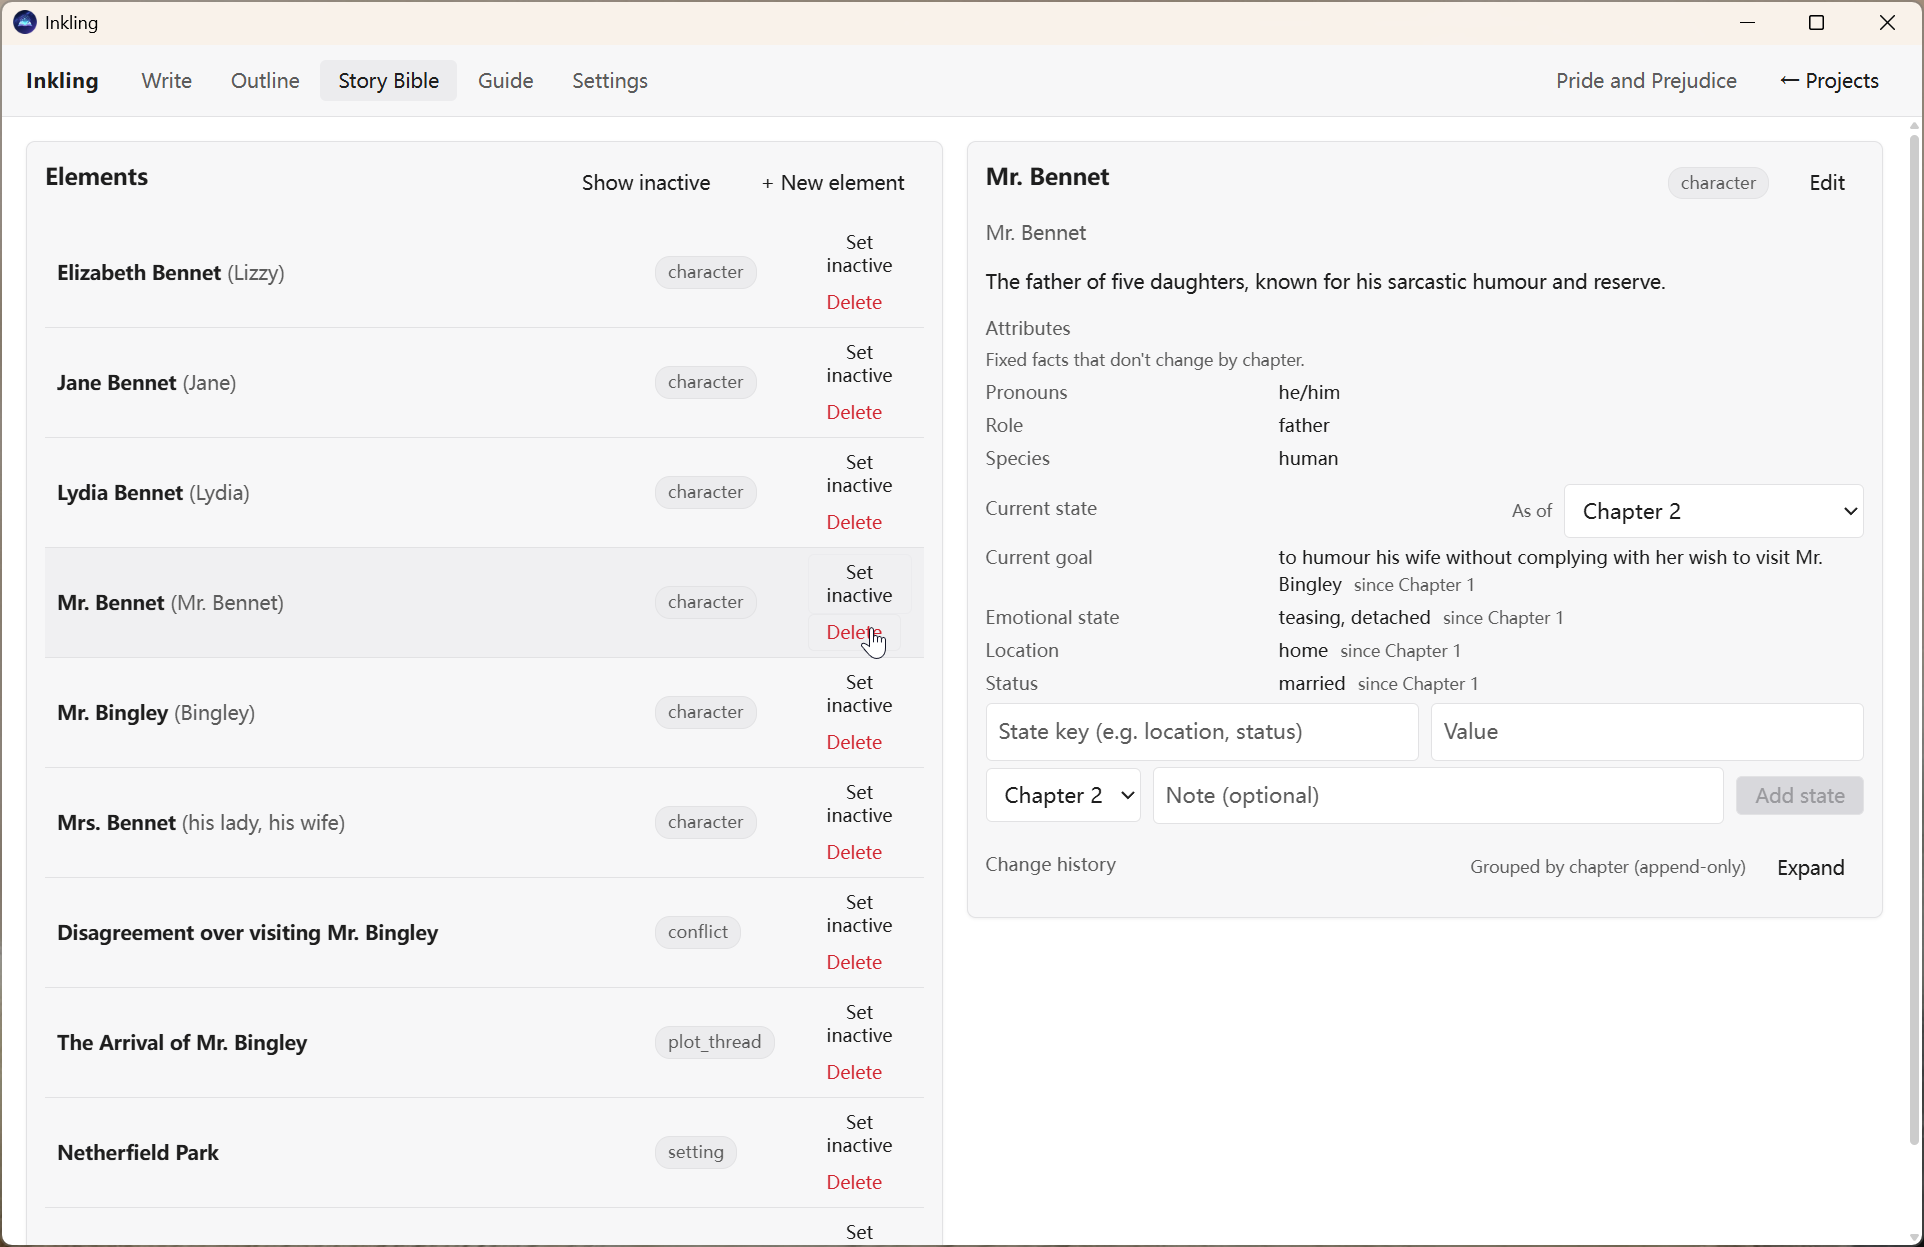Delete Disagreement over visiting Mr. Bingley conflict
This screenshot has width=1924, height=1247.
[854, 962]
